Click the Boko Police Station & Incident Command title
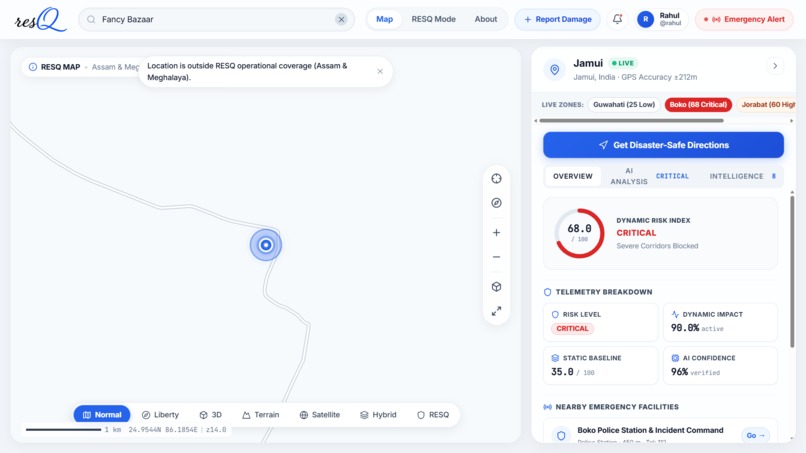The width and height of the screenshot is (806, 453). click(650, 430)
